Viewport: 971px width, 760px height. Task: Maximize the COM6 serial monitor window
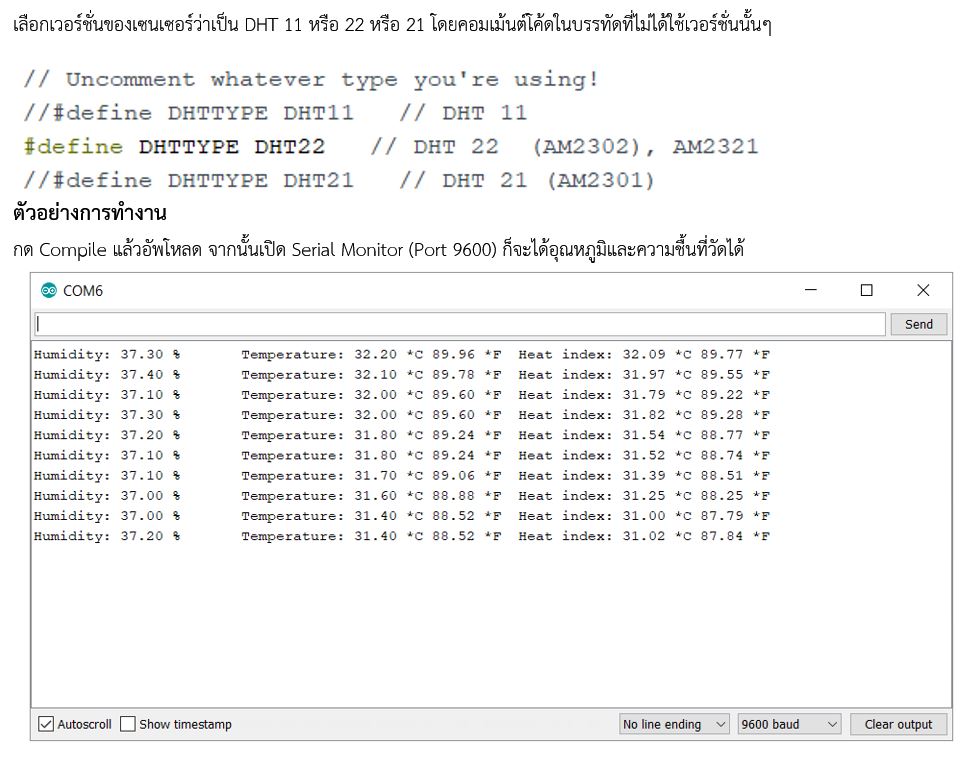[x=867, y=291]
